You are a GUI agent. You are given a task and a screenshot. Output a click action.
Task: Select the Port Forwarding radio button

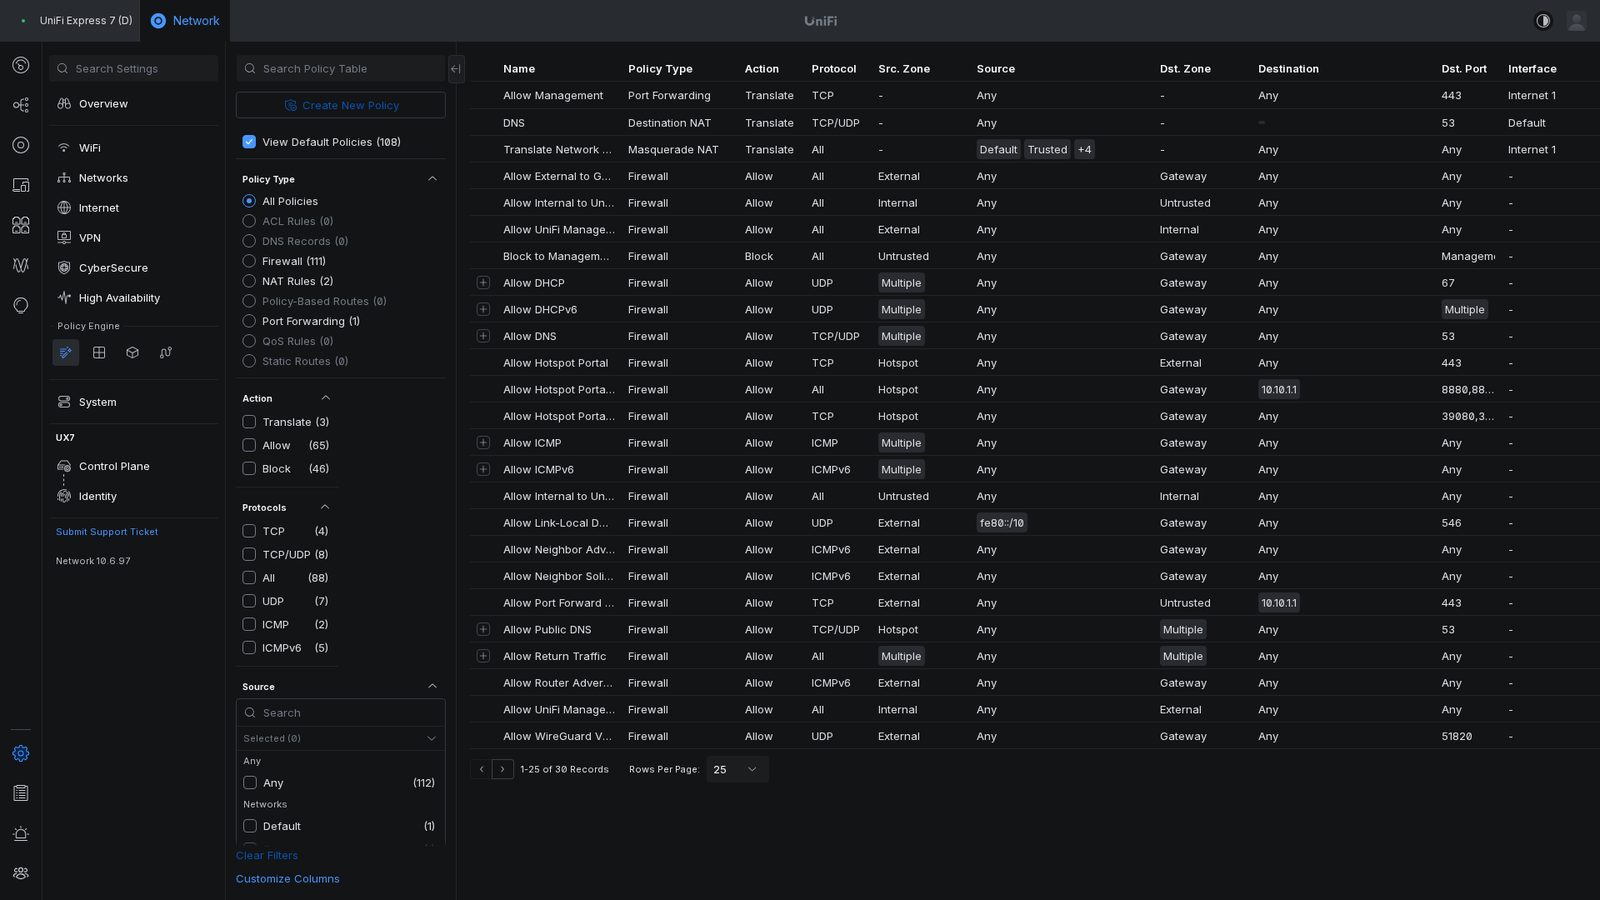click(249, 321)
